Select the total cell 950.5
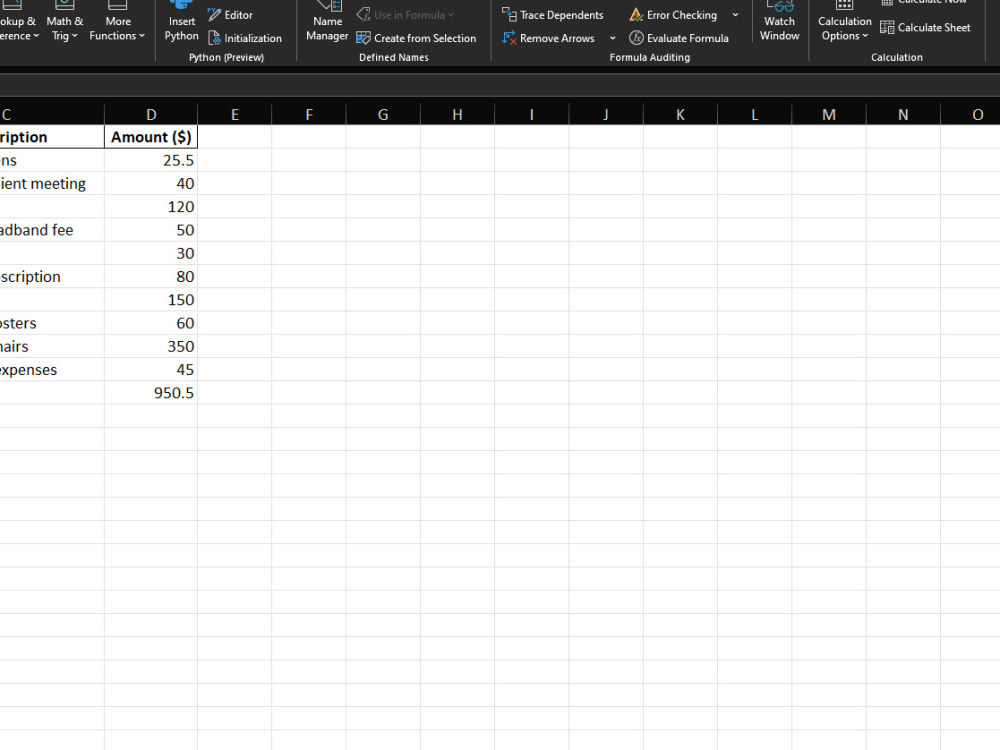The width and height of the screenshot is (1000, 750). pos(151,393)
